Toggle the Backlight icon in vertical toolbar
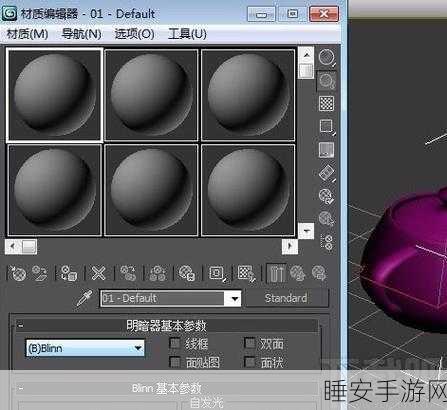Viewport: 447px width, 410px height. 326,81
